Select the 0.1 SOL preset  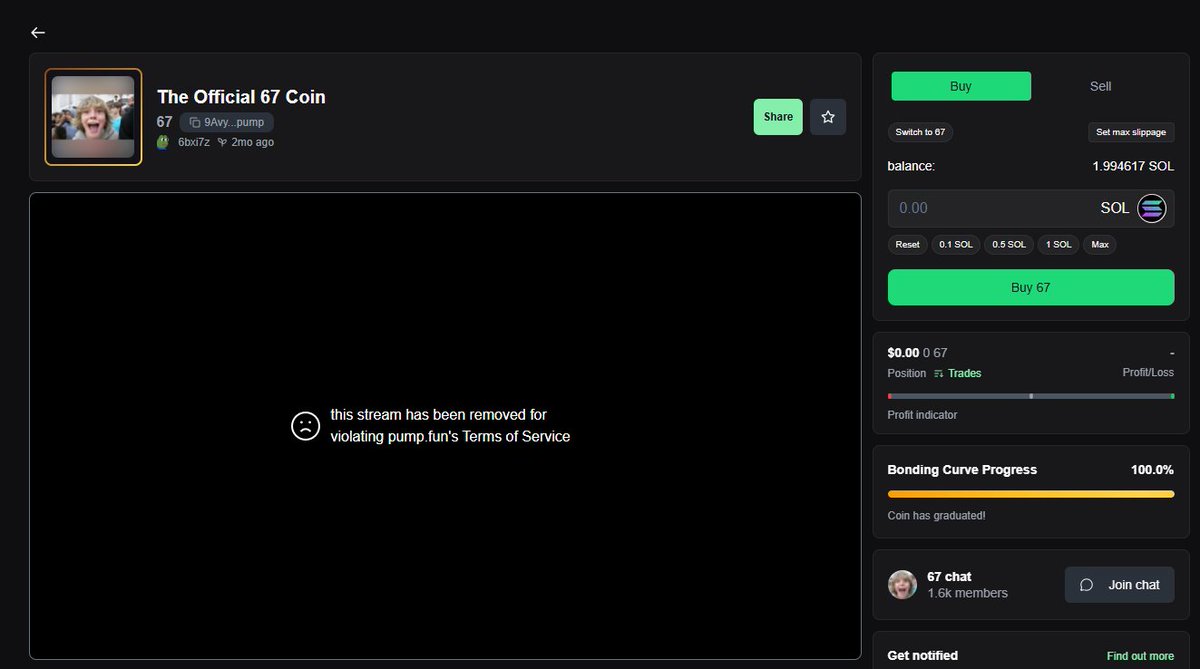(956, 244)
